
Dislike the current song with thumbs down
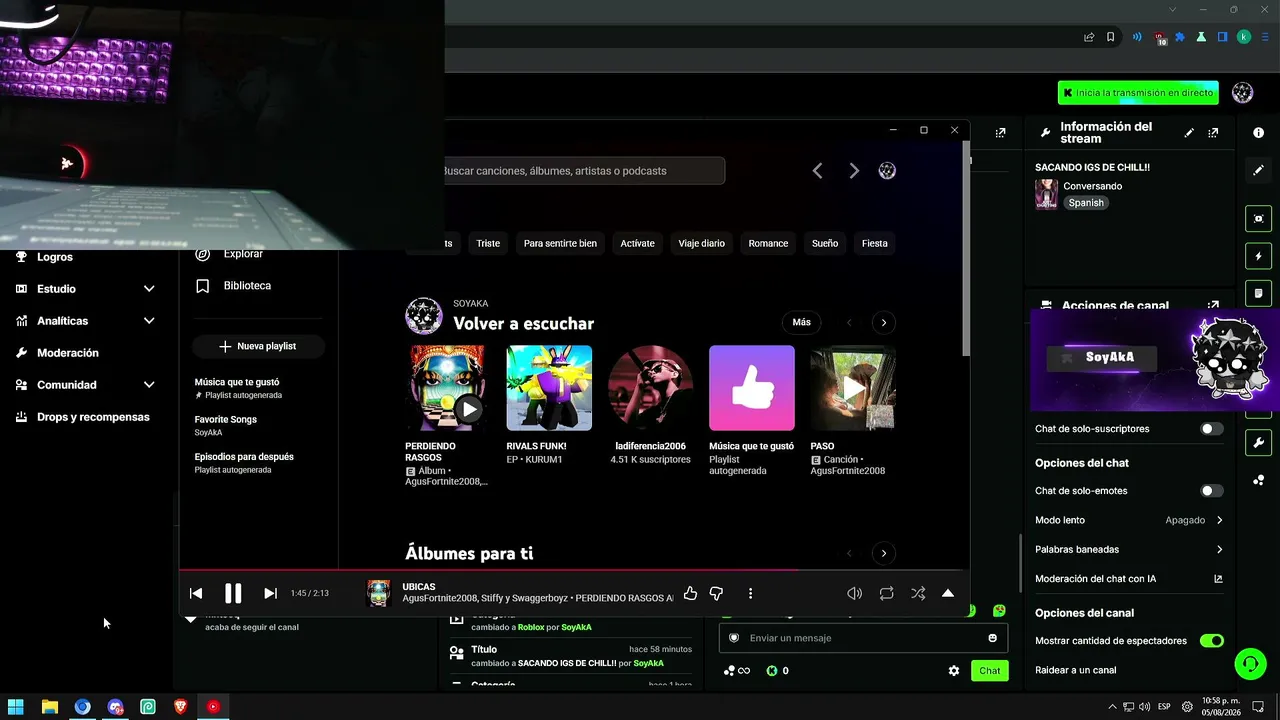coord(716,593)
